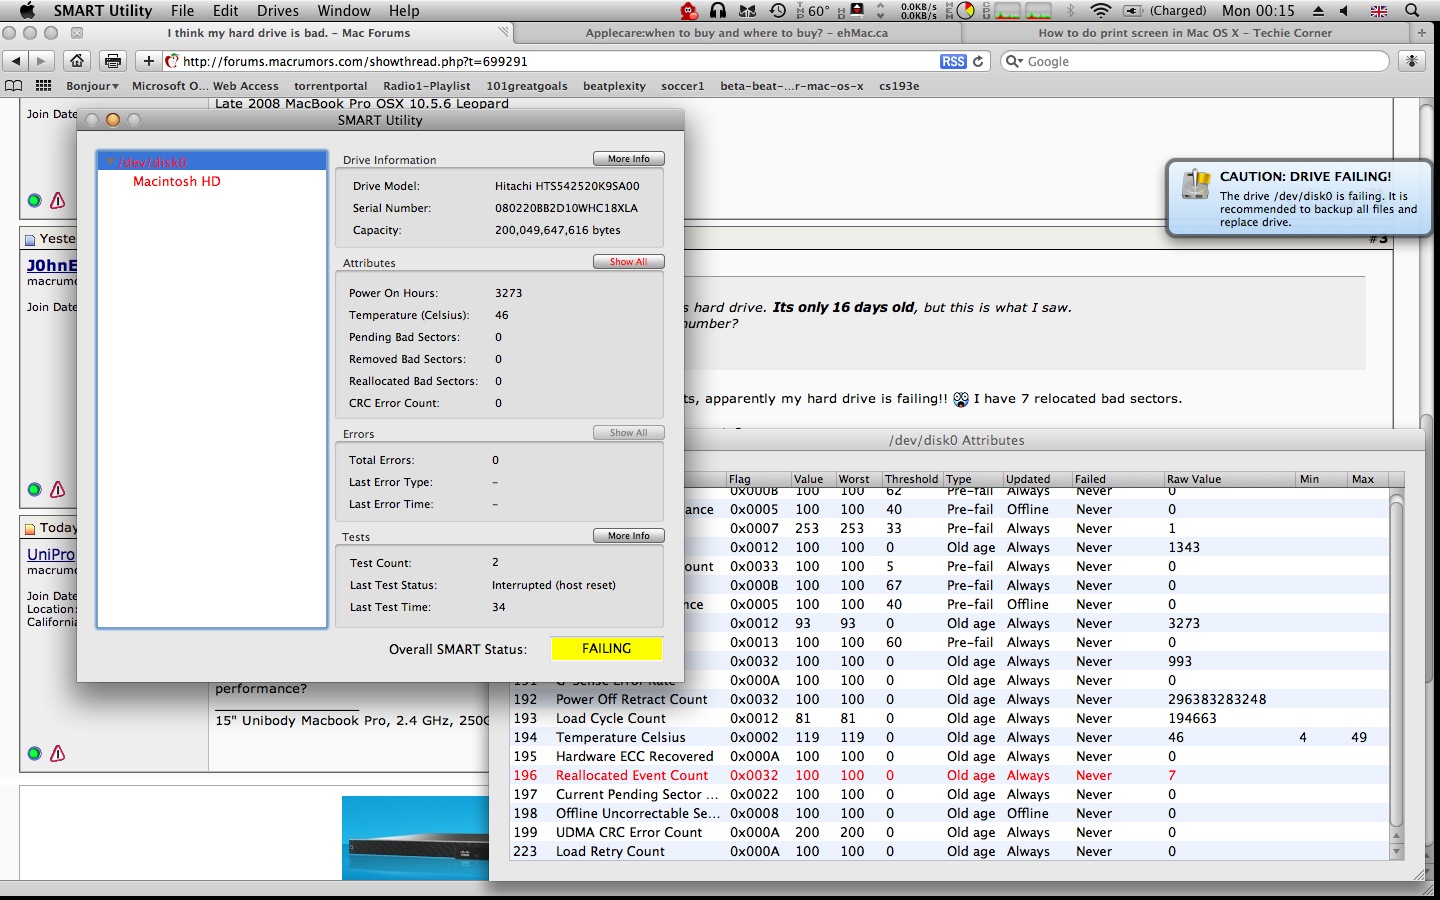Open the Time Machine menu bar icon
The image size is (1440, 900).
click(778, 10)
